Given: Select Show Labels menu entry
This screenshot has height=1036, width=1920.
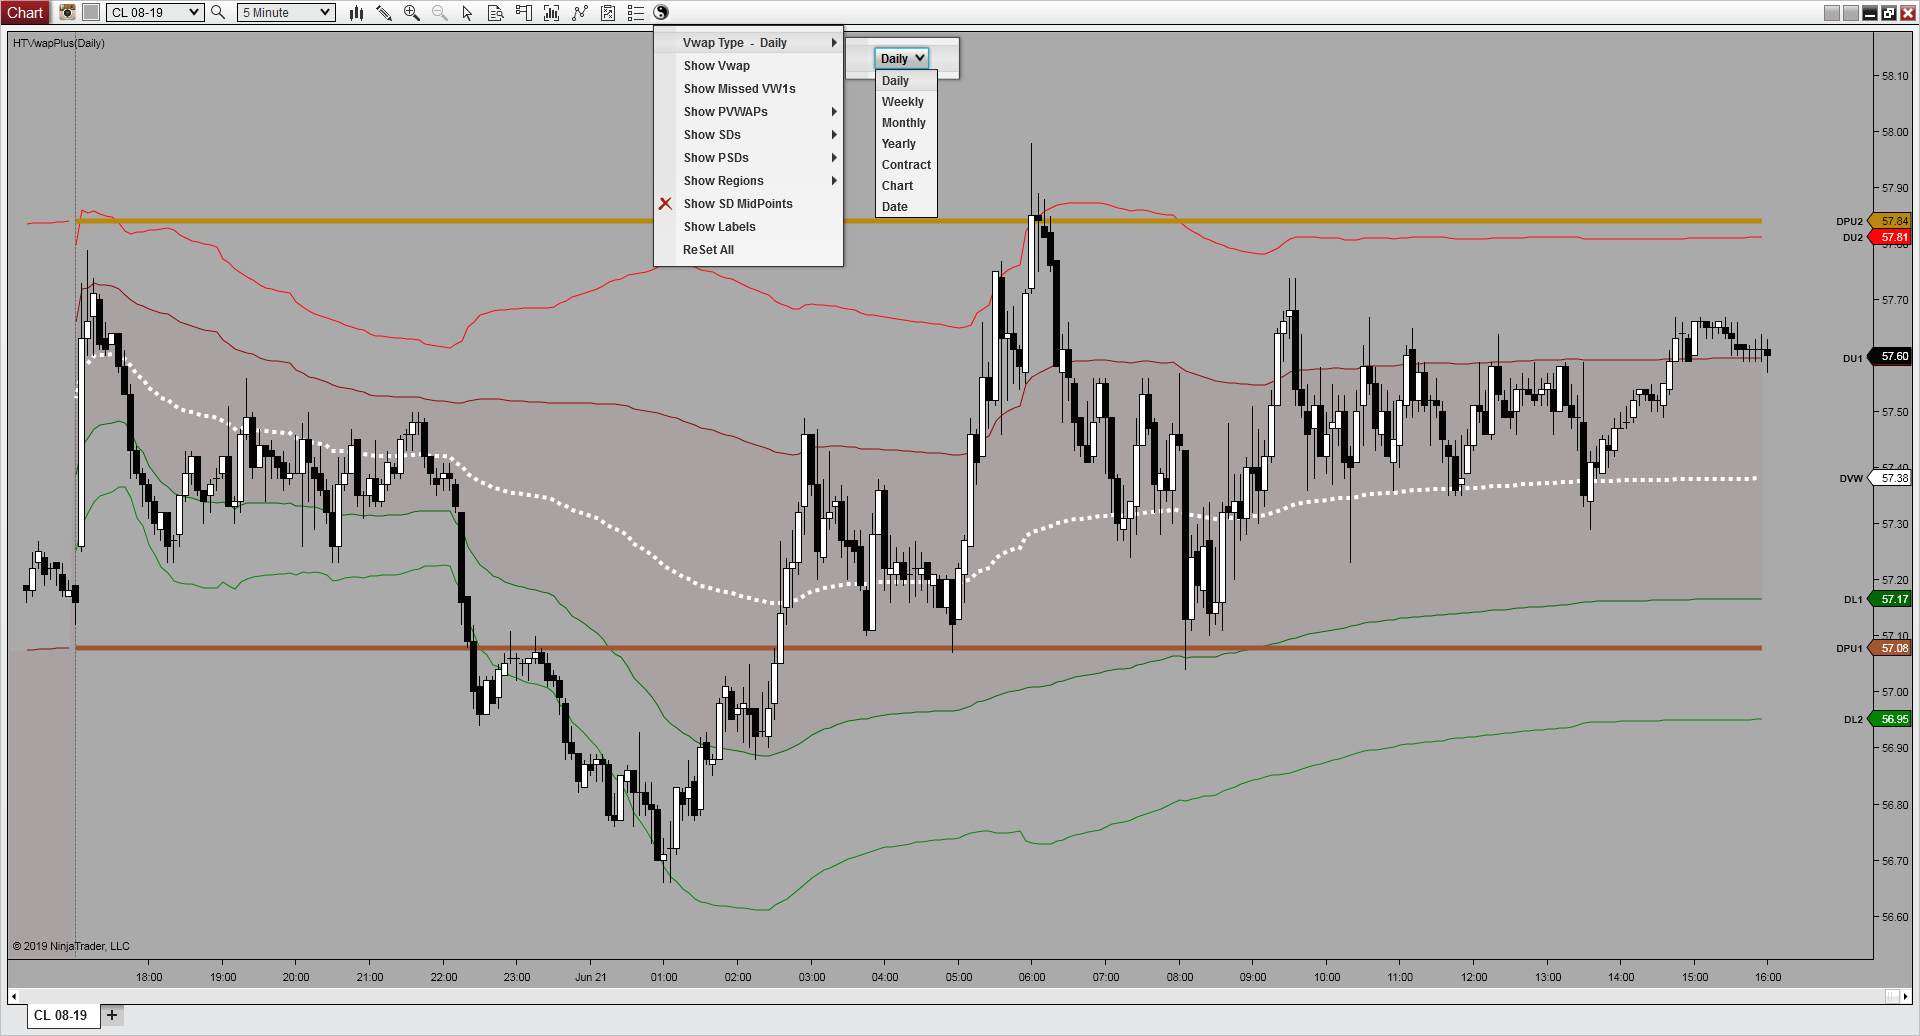Looking at the screenshot, I should click(748, 226).
